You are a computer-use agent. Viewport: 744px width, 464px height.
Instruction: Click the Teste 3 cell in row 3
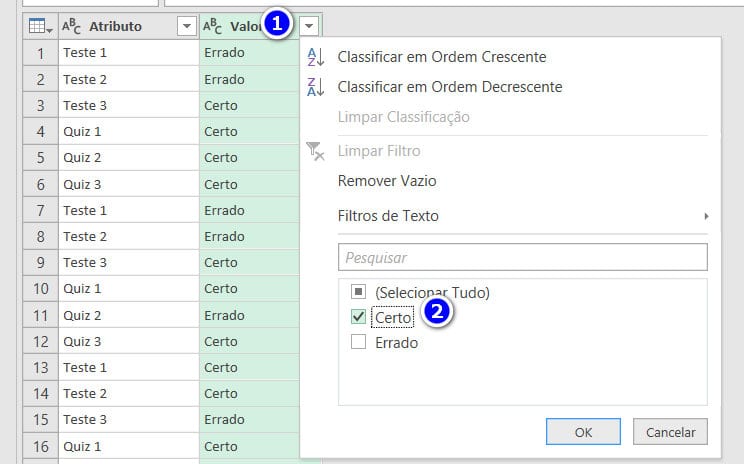[129, 105]
